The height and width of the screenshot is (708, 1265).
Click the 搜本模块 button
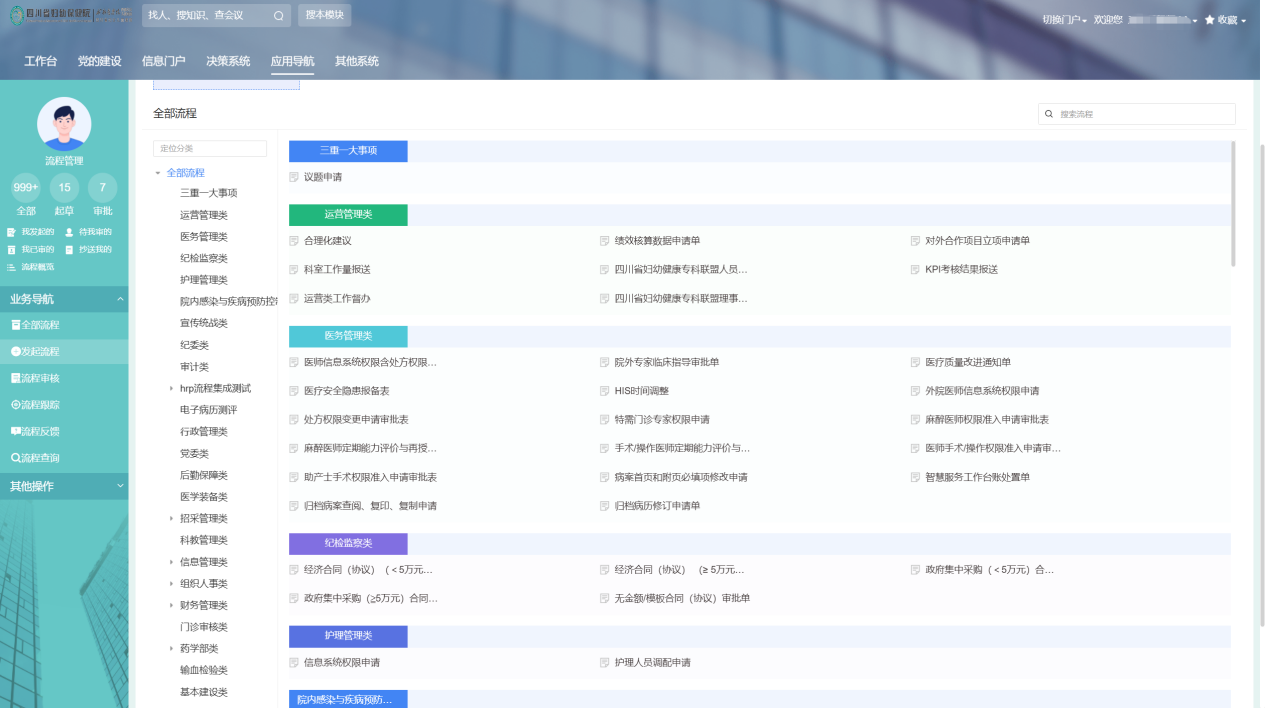pos(324,15)
